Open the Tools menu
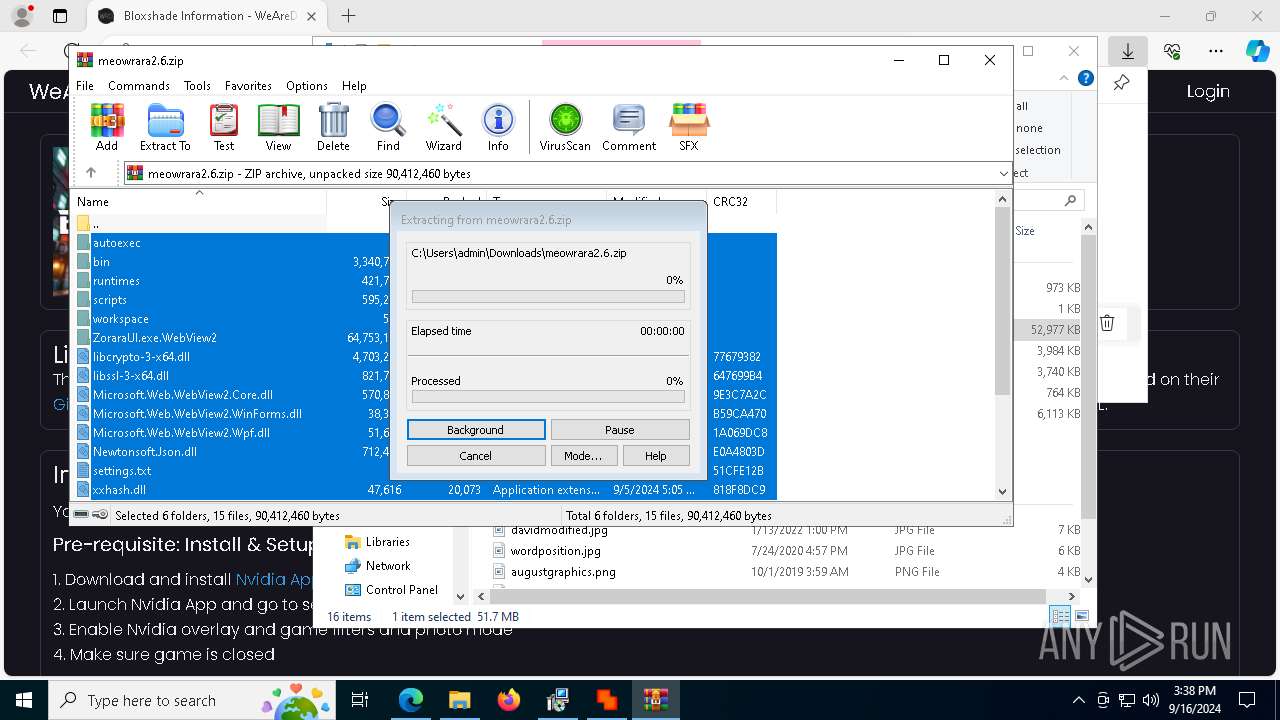Viewport: 1280px width, 720px height. 197,86
